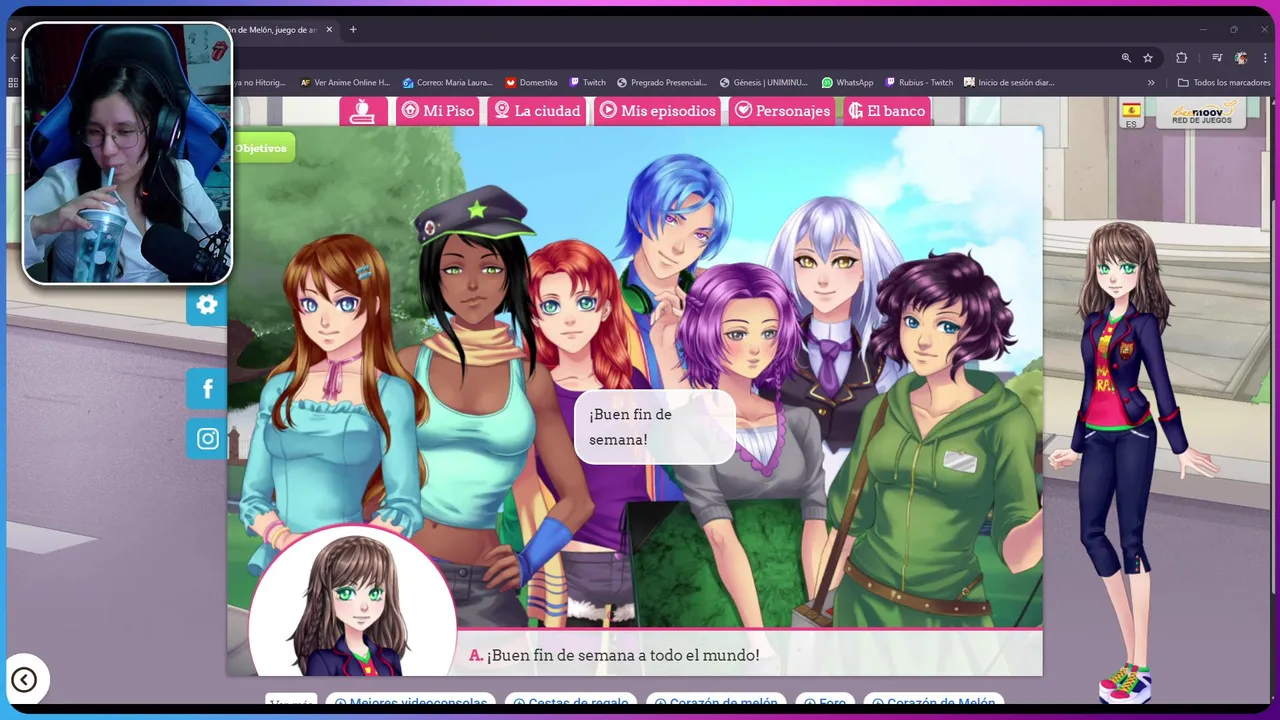The image size is (1280, 720).
Task: Open the browser extensions puzzle icon
Action: [x=1181, y=58]
